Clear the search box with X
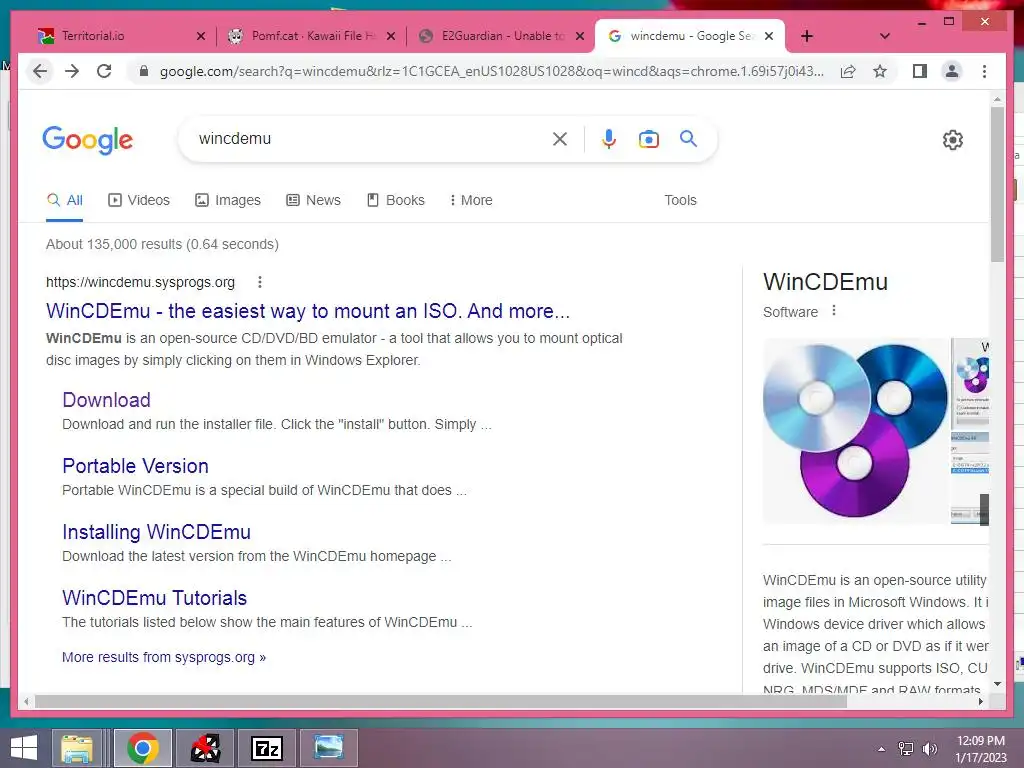The width and height of the screenshot is (1024, 768). 560,138
